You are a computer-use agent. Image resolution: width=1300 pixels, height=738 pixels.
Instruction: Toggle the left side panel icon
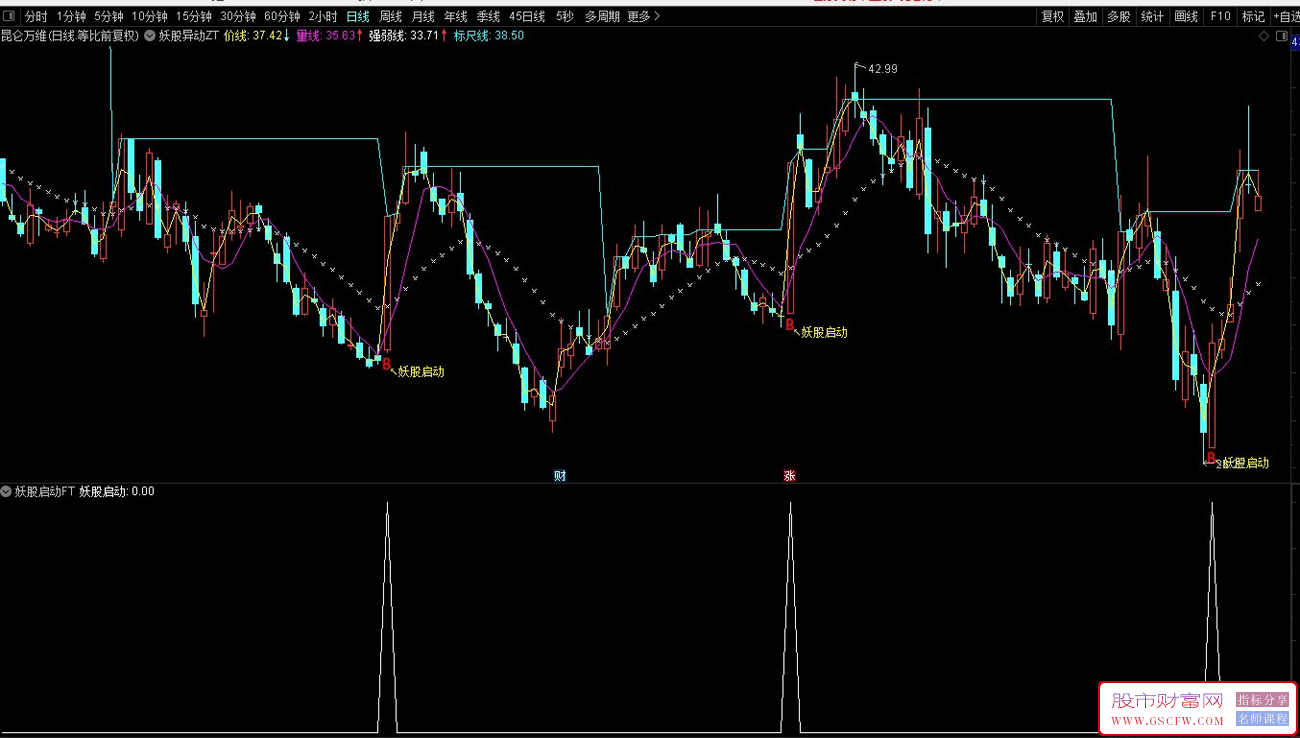tap(10, 16)
